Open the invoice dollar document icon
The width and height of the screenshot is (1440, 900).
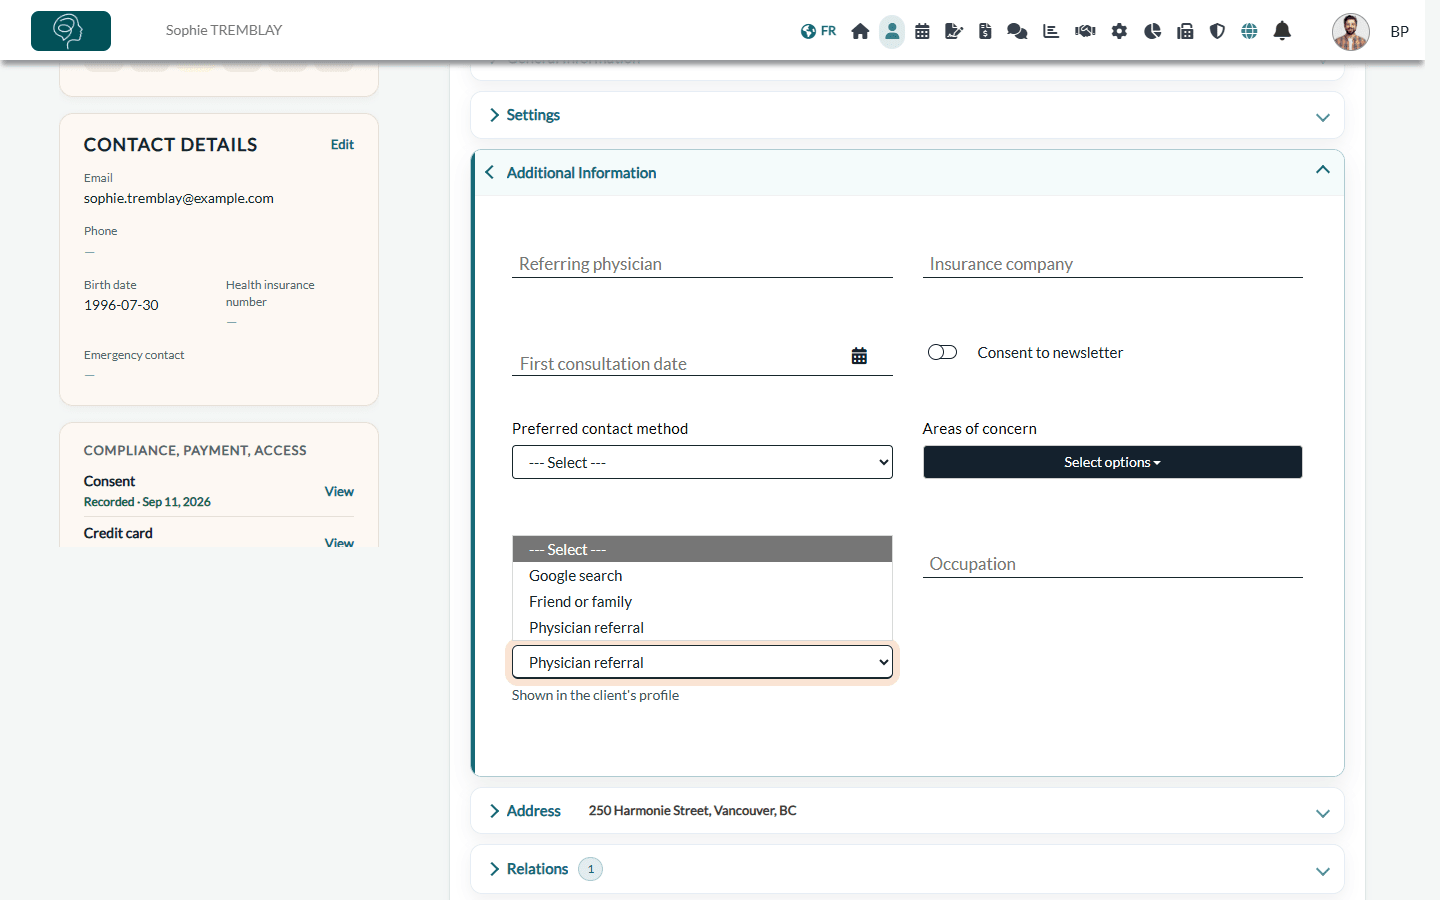click(x=985, y=31)
